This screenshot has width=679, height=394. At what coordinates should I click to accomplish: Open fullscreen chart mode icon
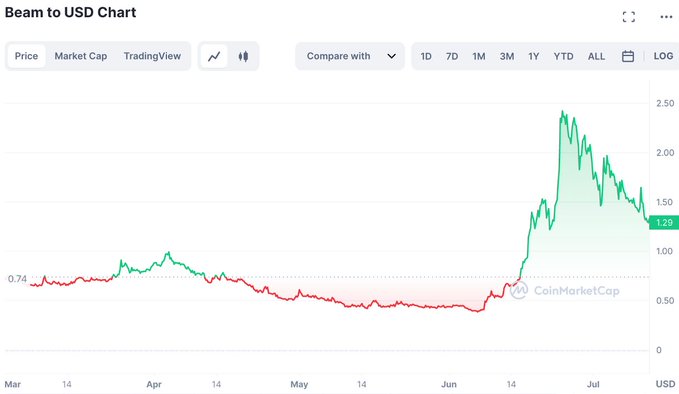click(629, 17)
